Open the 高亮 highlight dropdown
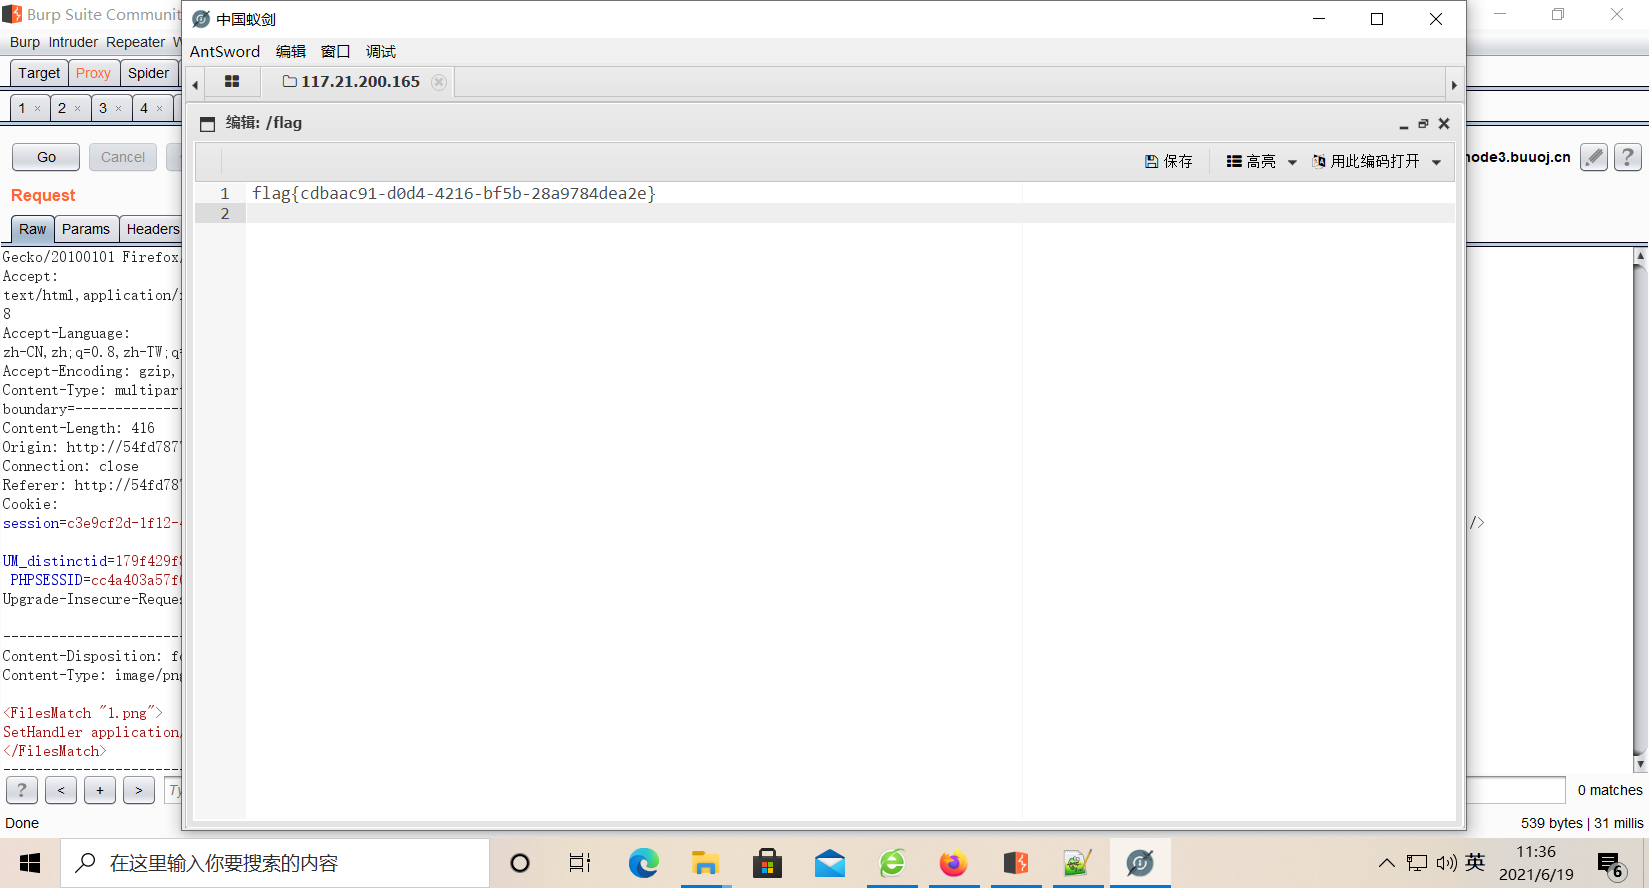Viewport: 1649px width, 888px height. 1261,161
